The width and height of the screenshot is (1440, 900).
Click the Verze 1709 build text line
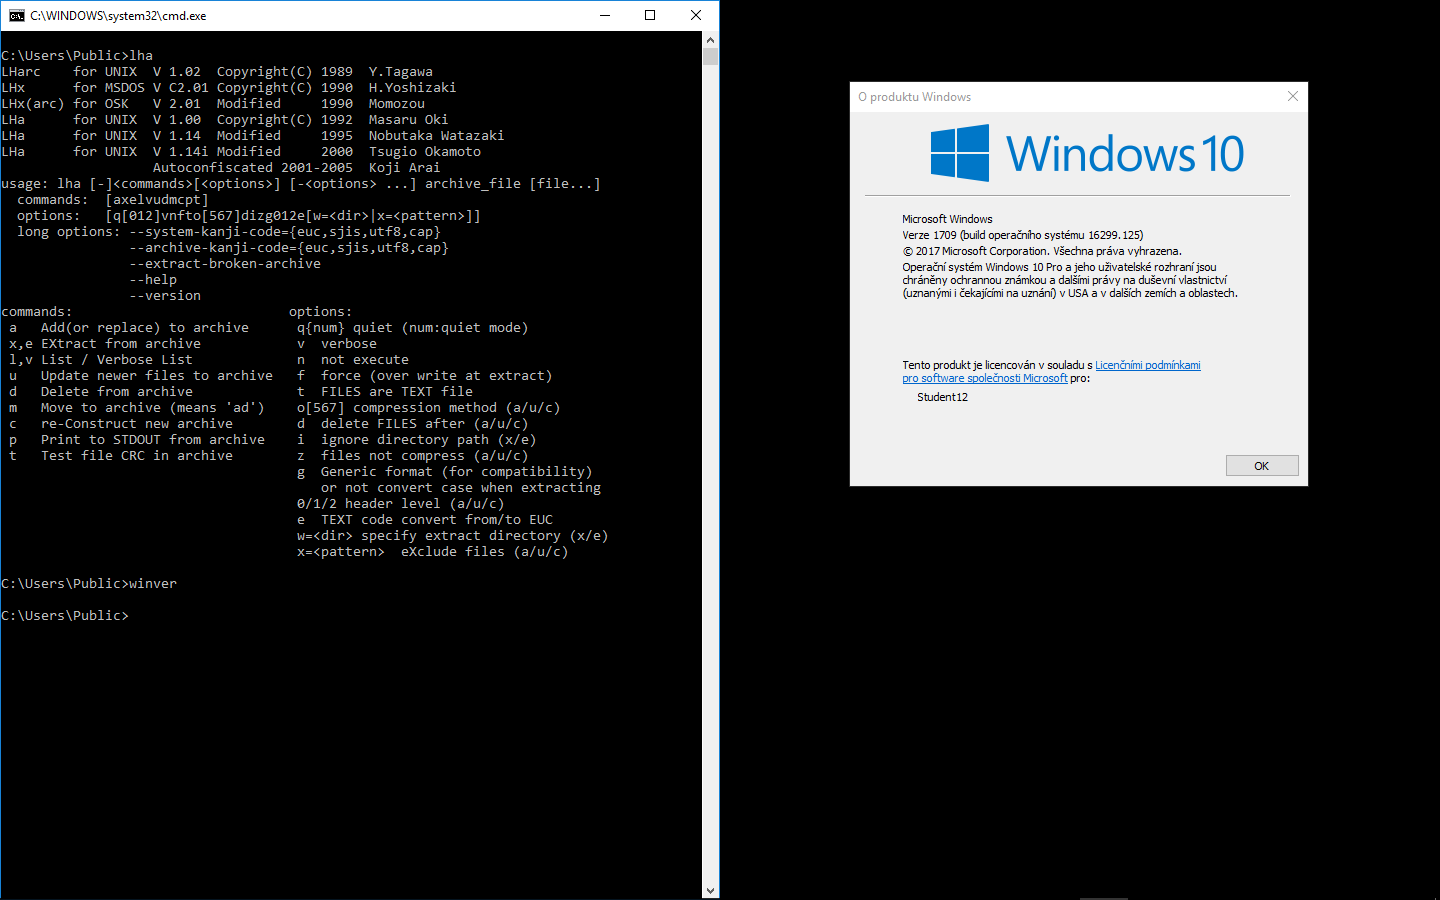click(x=1022, y=235)
